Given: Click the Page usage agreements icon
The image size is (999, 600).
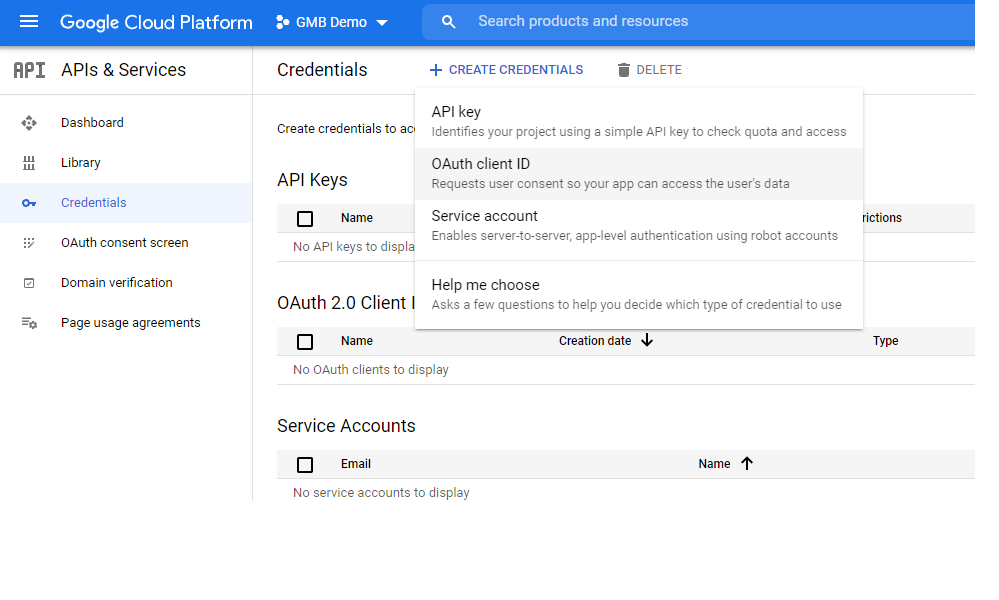Looking at the screenshot, I should coord(29,323).
